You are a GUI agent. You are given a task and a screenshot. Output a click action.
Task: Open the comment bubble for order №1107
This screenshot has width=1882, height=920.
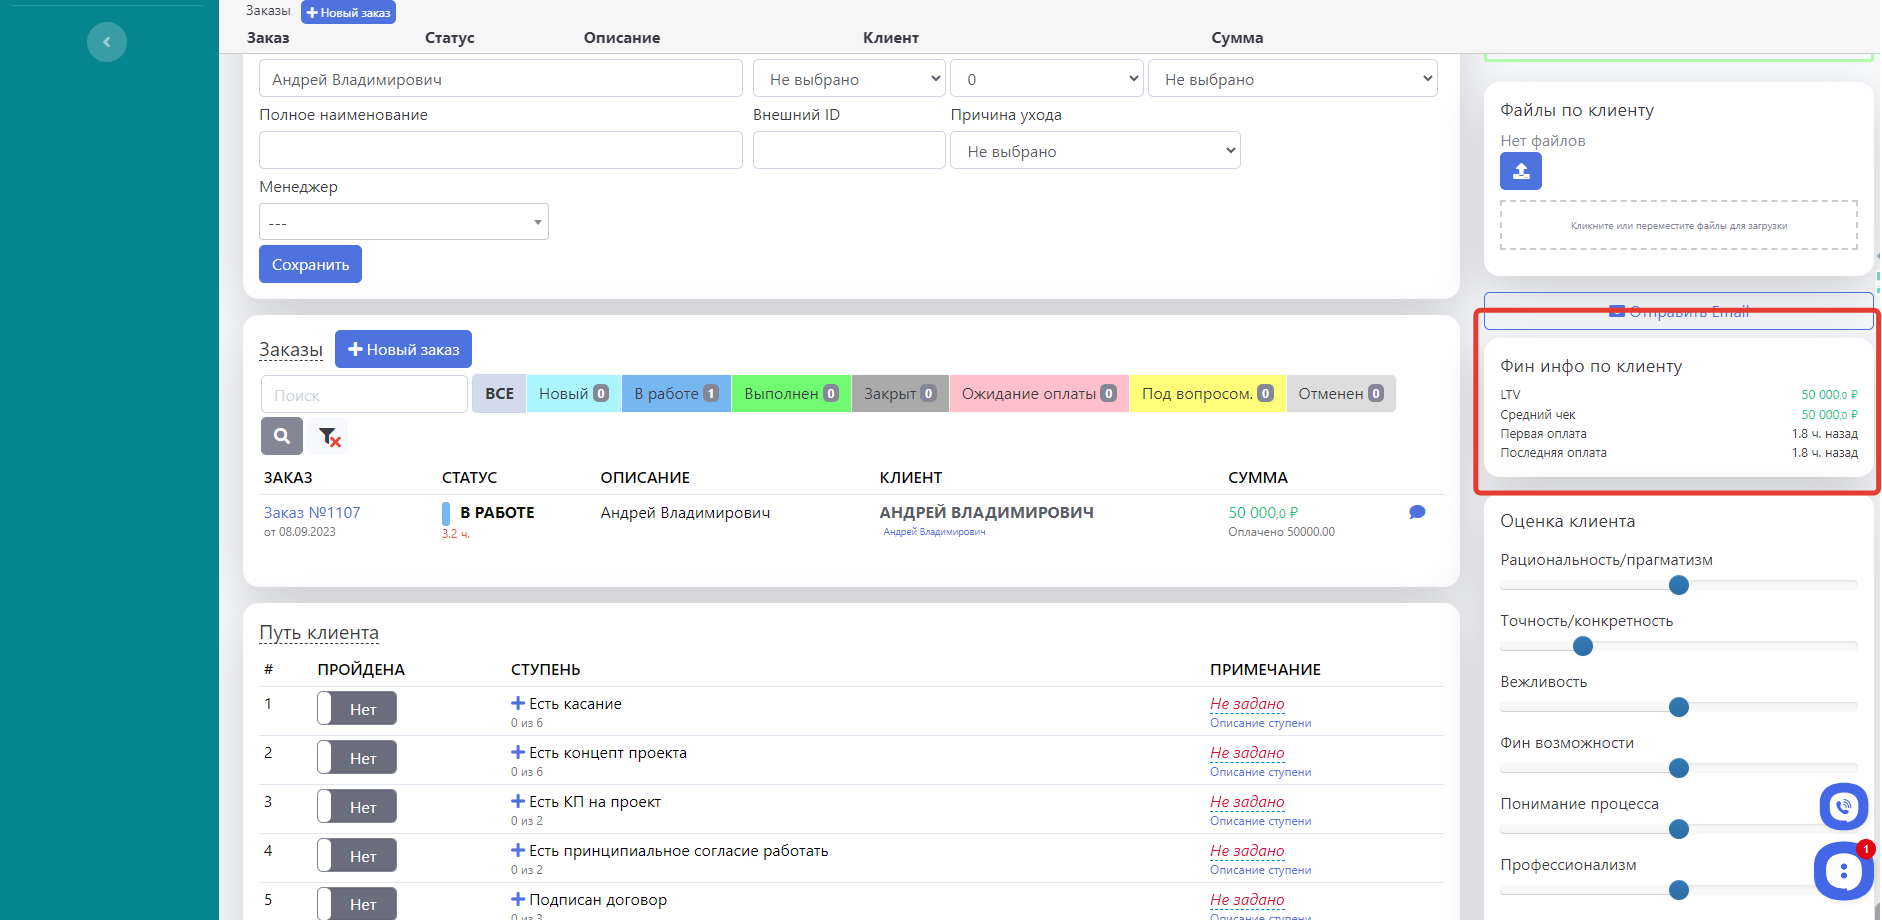click(1416, 512)
